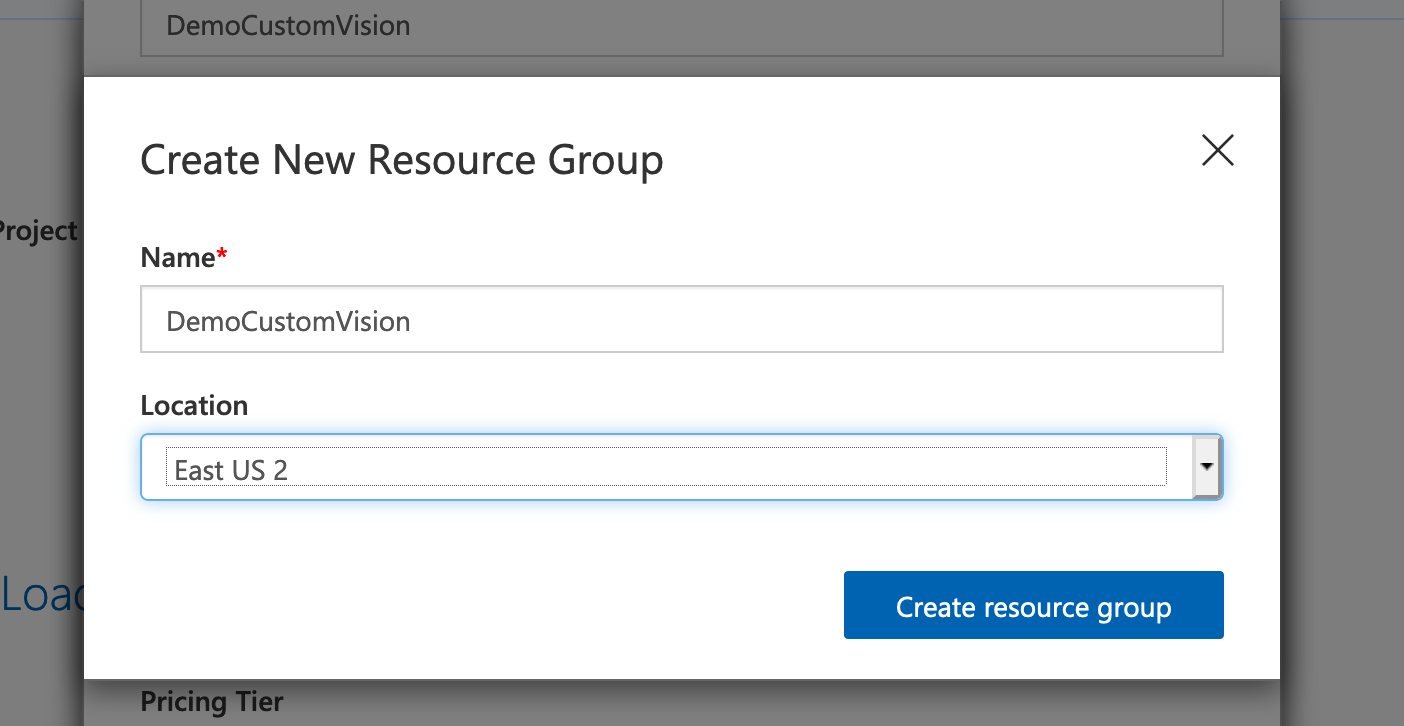Focus the background DemoCustomVision field at top
The image size is (1404, 726).
[x=681, y=26]
